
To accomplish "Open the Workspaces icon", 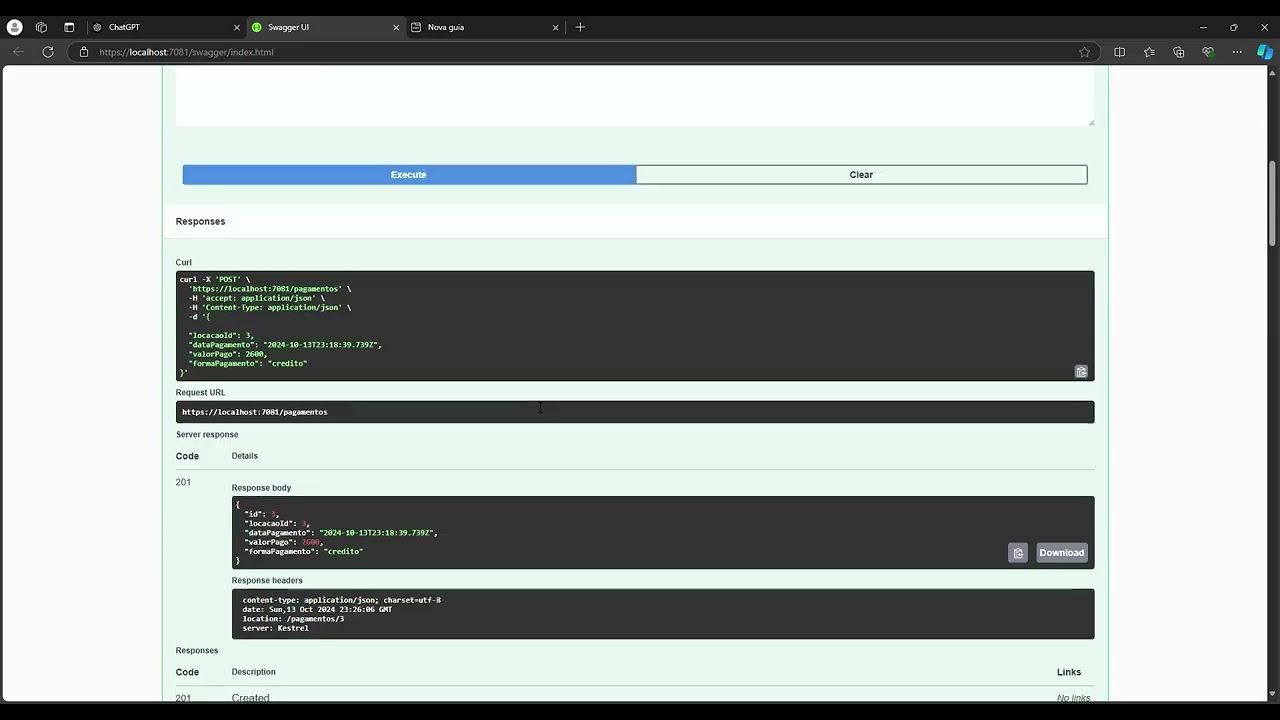I will click(41, 27).
